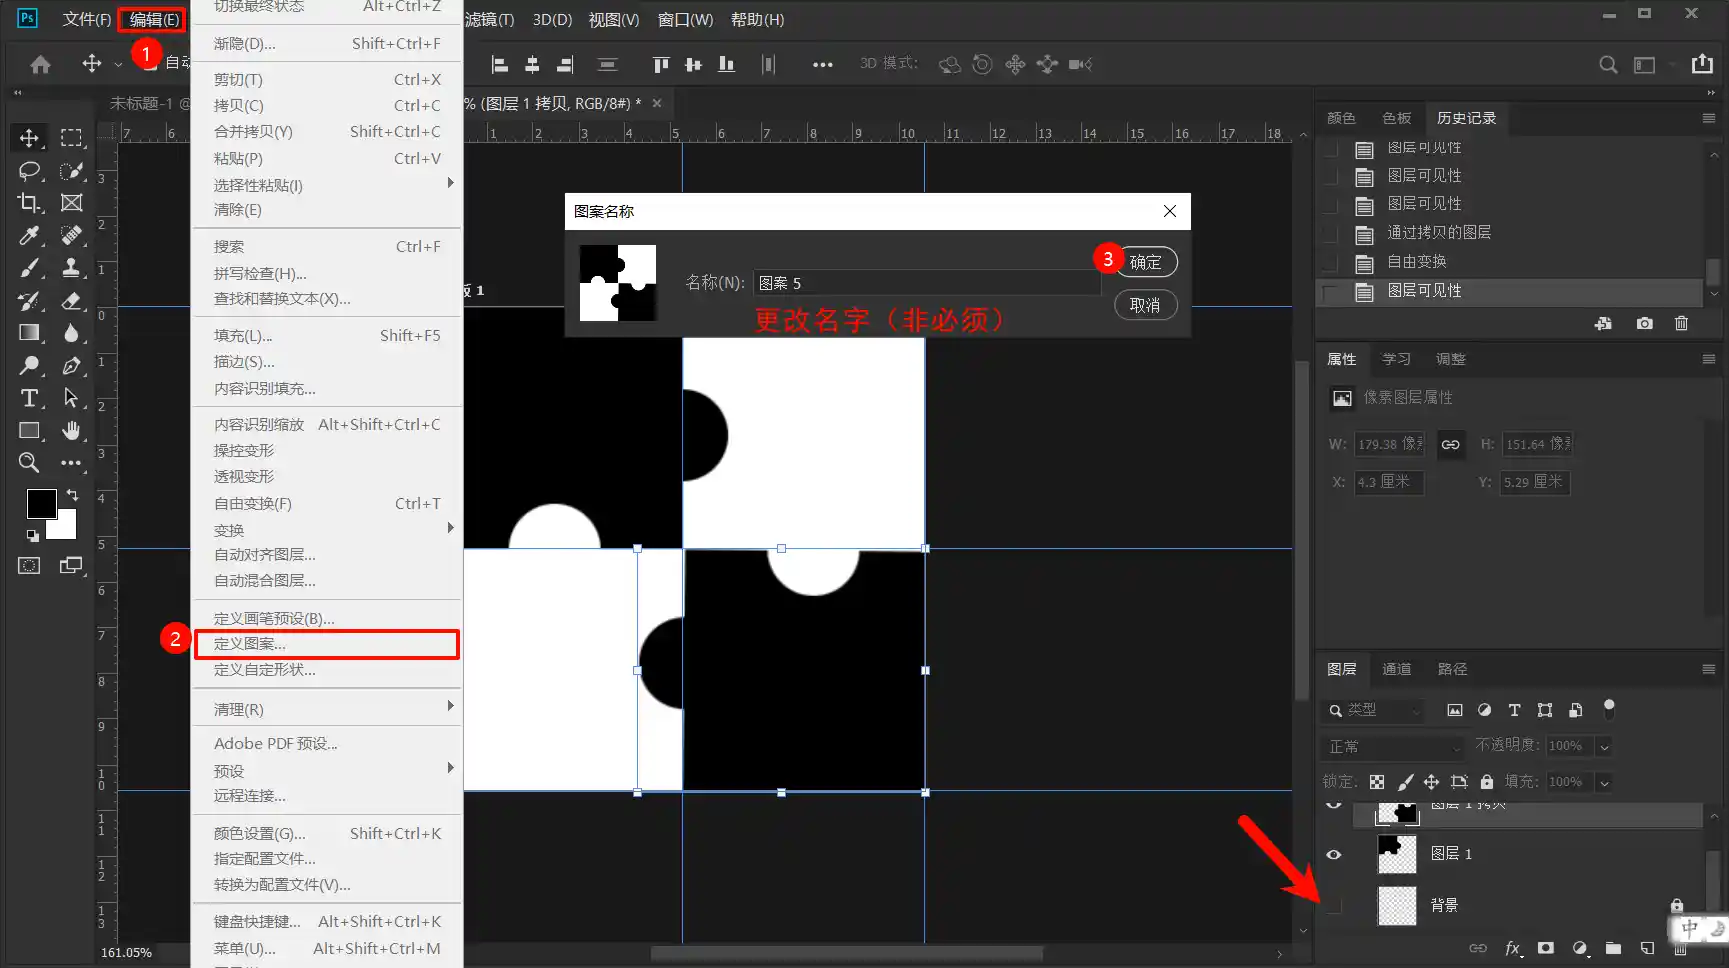Select the Move tool in the toolbox

[x=29, y=138]
